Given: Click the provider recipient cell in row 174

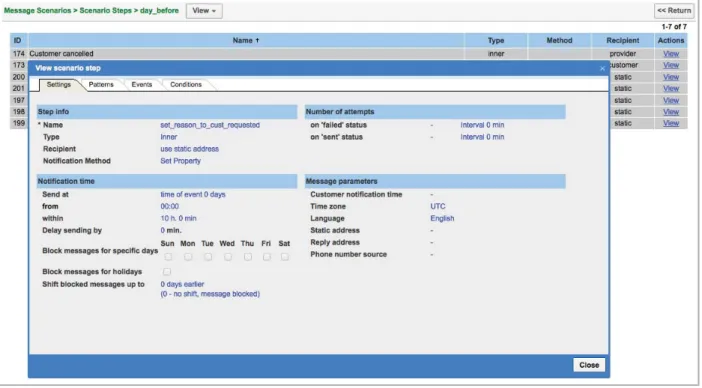Looking at the screenshot, I should point(623,54).
